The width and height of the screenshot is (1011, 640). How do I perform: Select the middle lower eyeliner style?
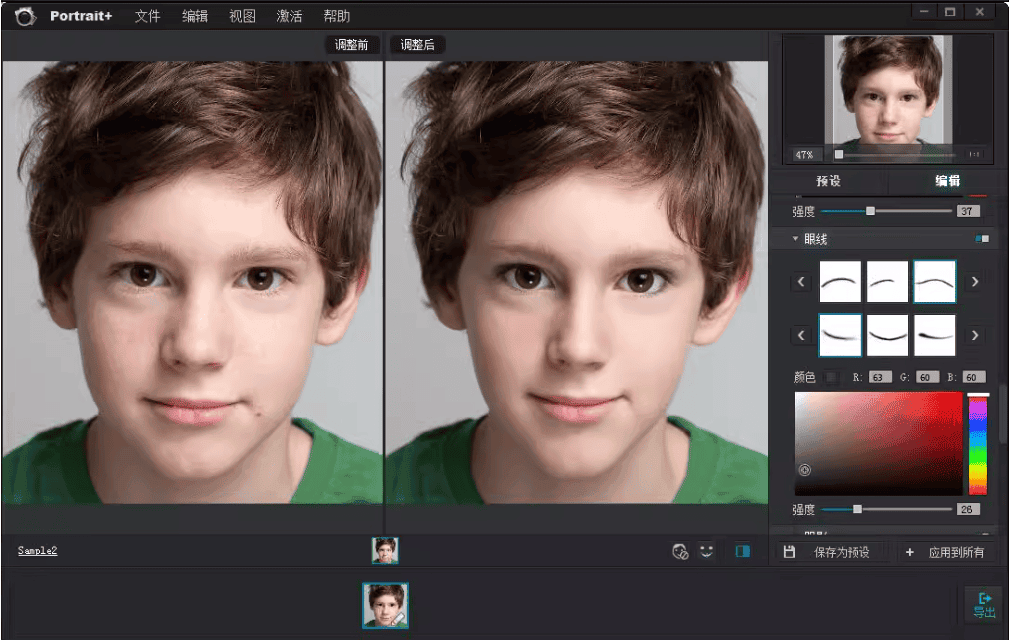[887, 335]
